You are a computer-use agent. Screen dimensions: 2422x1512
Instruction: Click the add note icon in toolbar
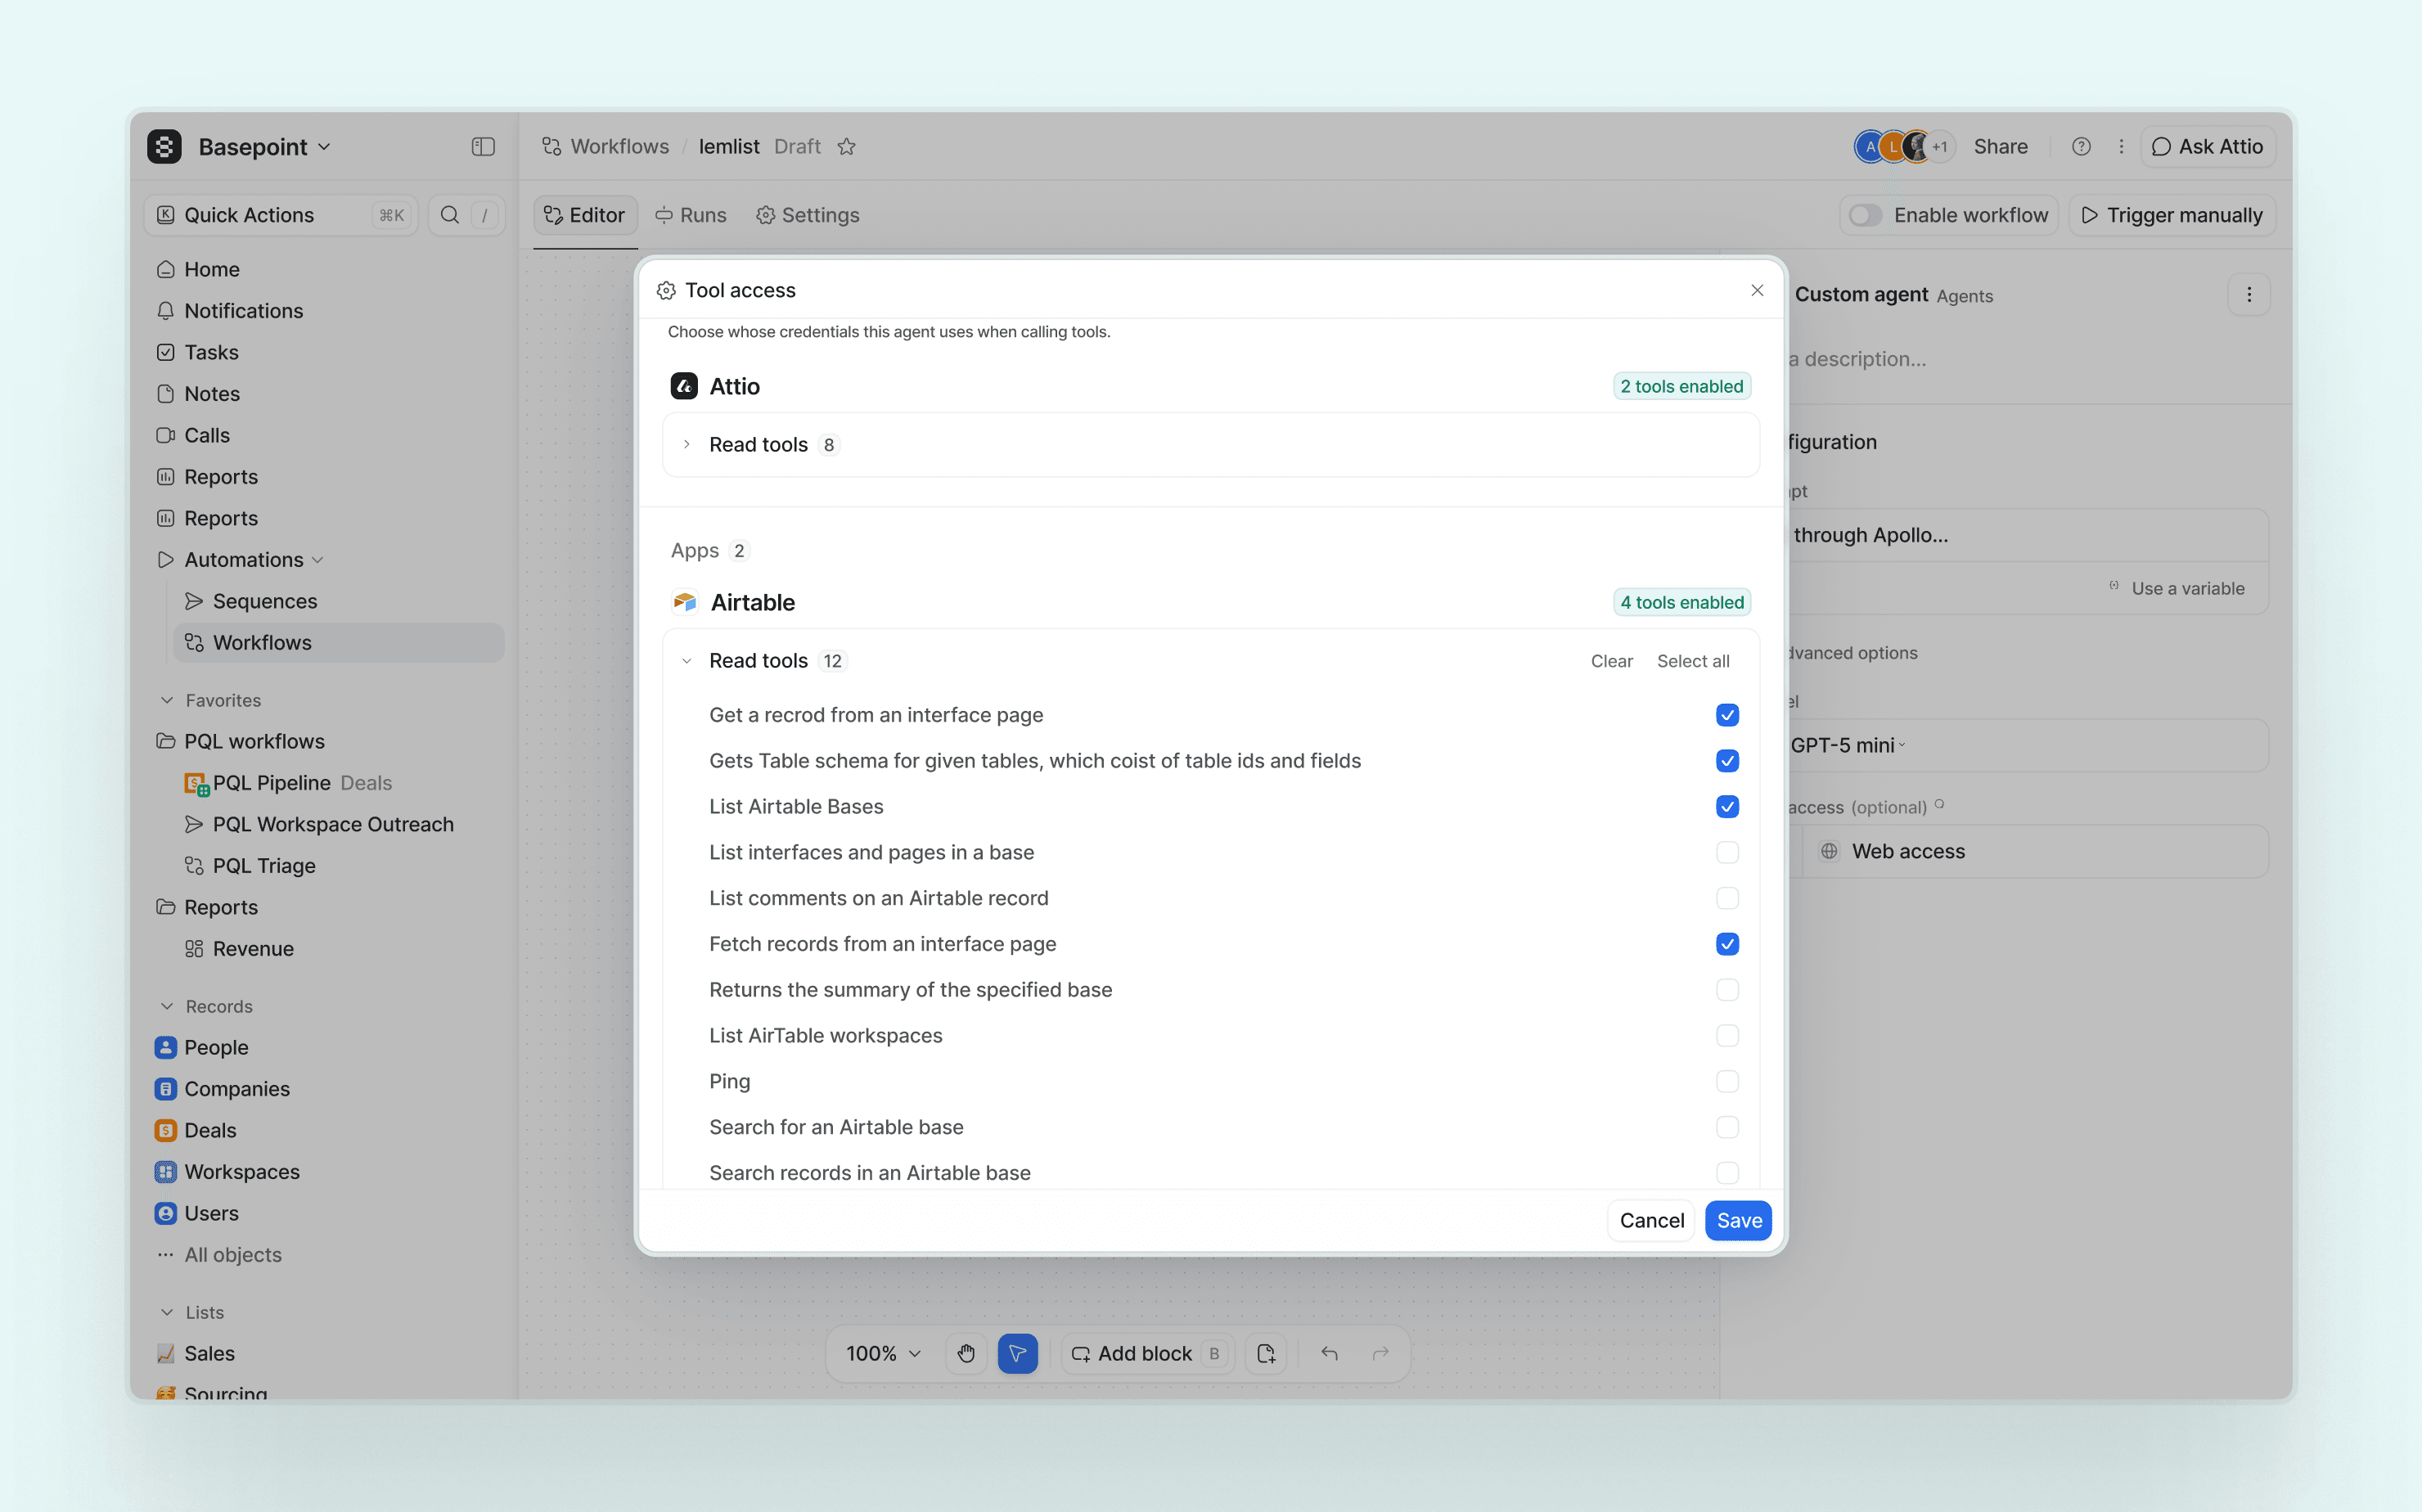(x=1266, y=1354)
